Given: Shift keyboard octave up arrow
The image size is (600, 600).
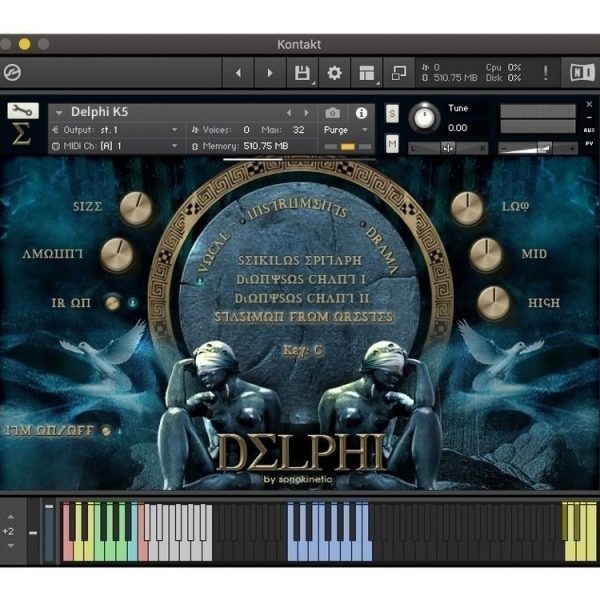Looking at the screenshot, I should (11, 517).
